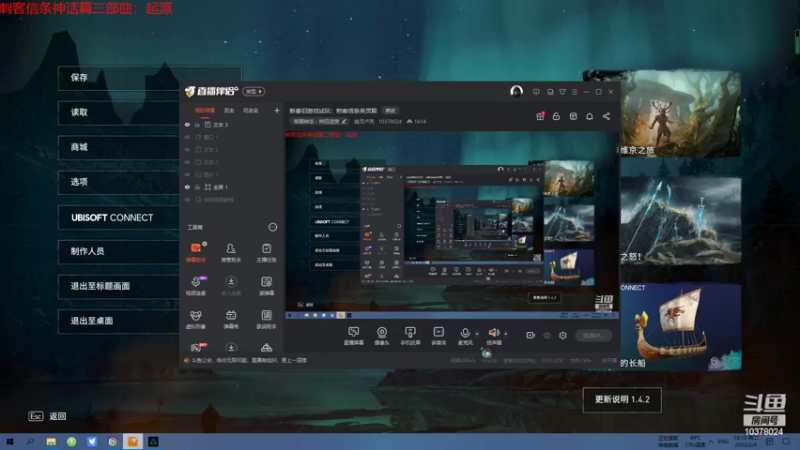Click the recording camera icon
The width and height of the screenshot is (800, 450).
point(531,335)
